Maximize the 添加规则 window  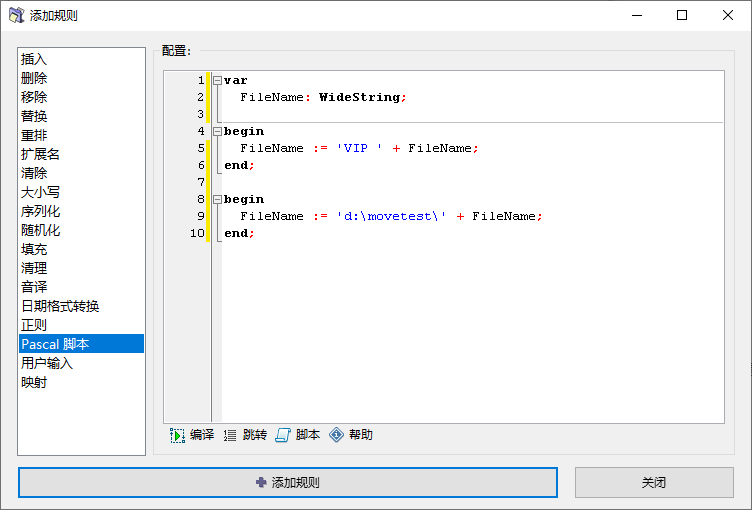click(682, 15)
